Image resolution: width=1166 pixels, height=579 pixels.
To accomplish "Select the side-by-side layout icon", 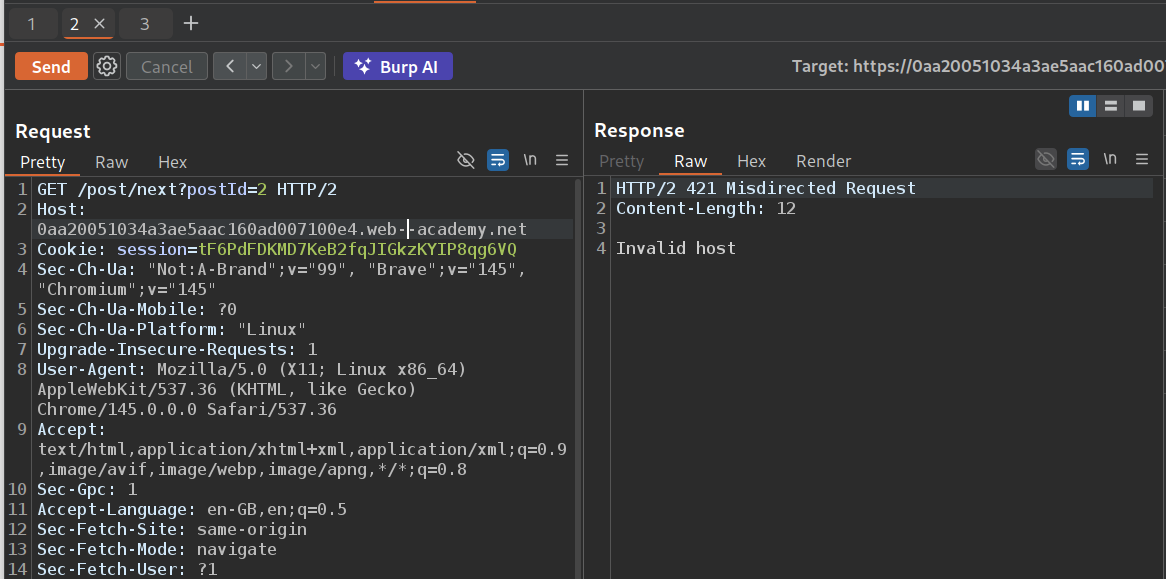I will tap(1082, 106).
